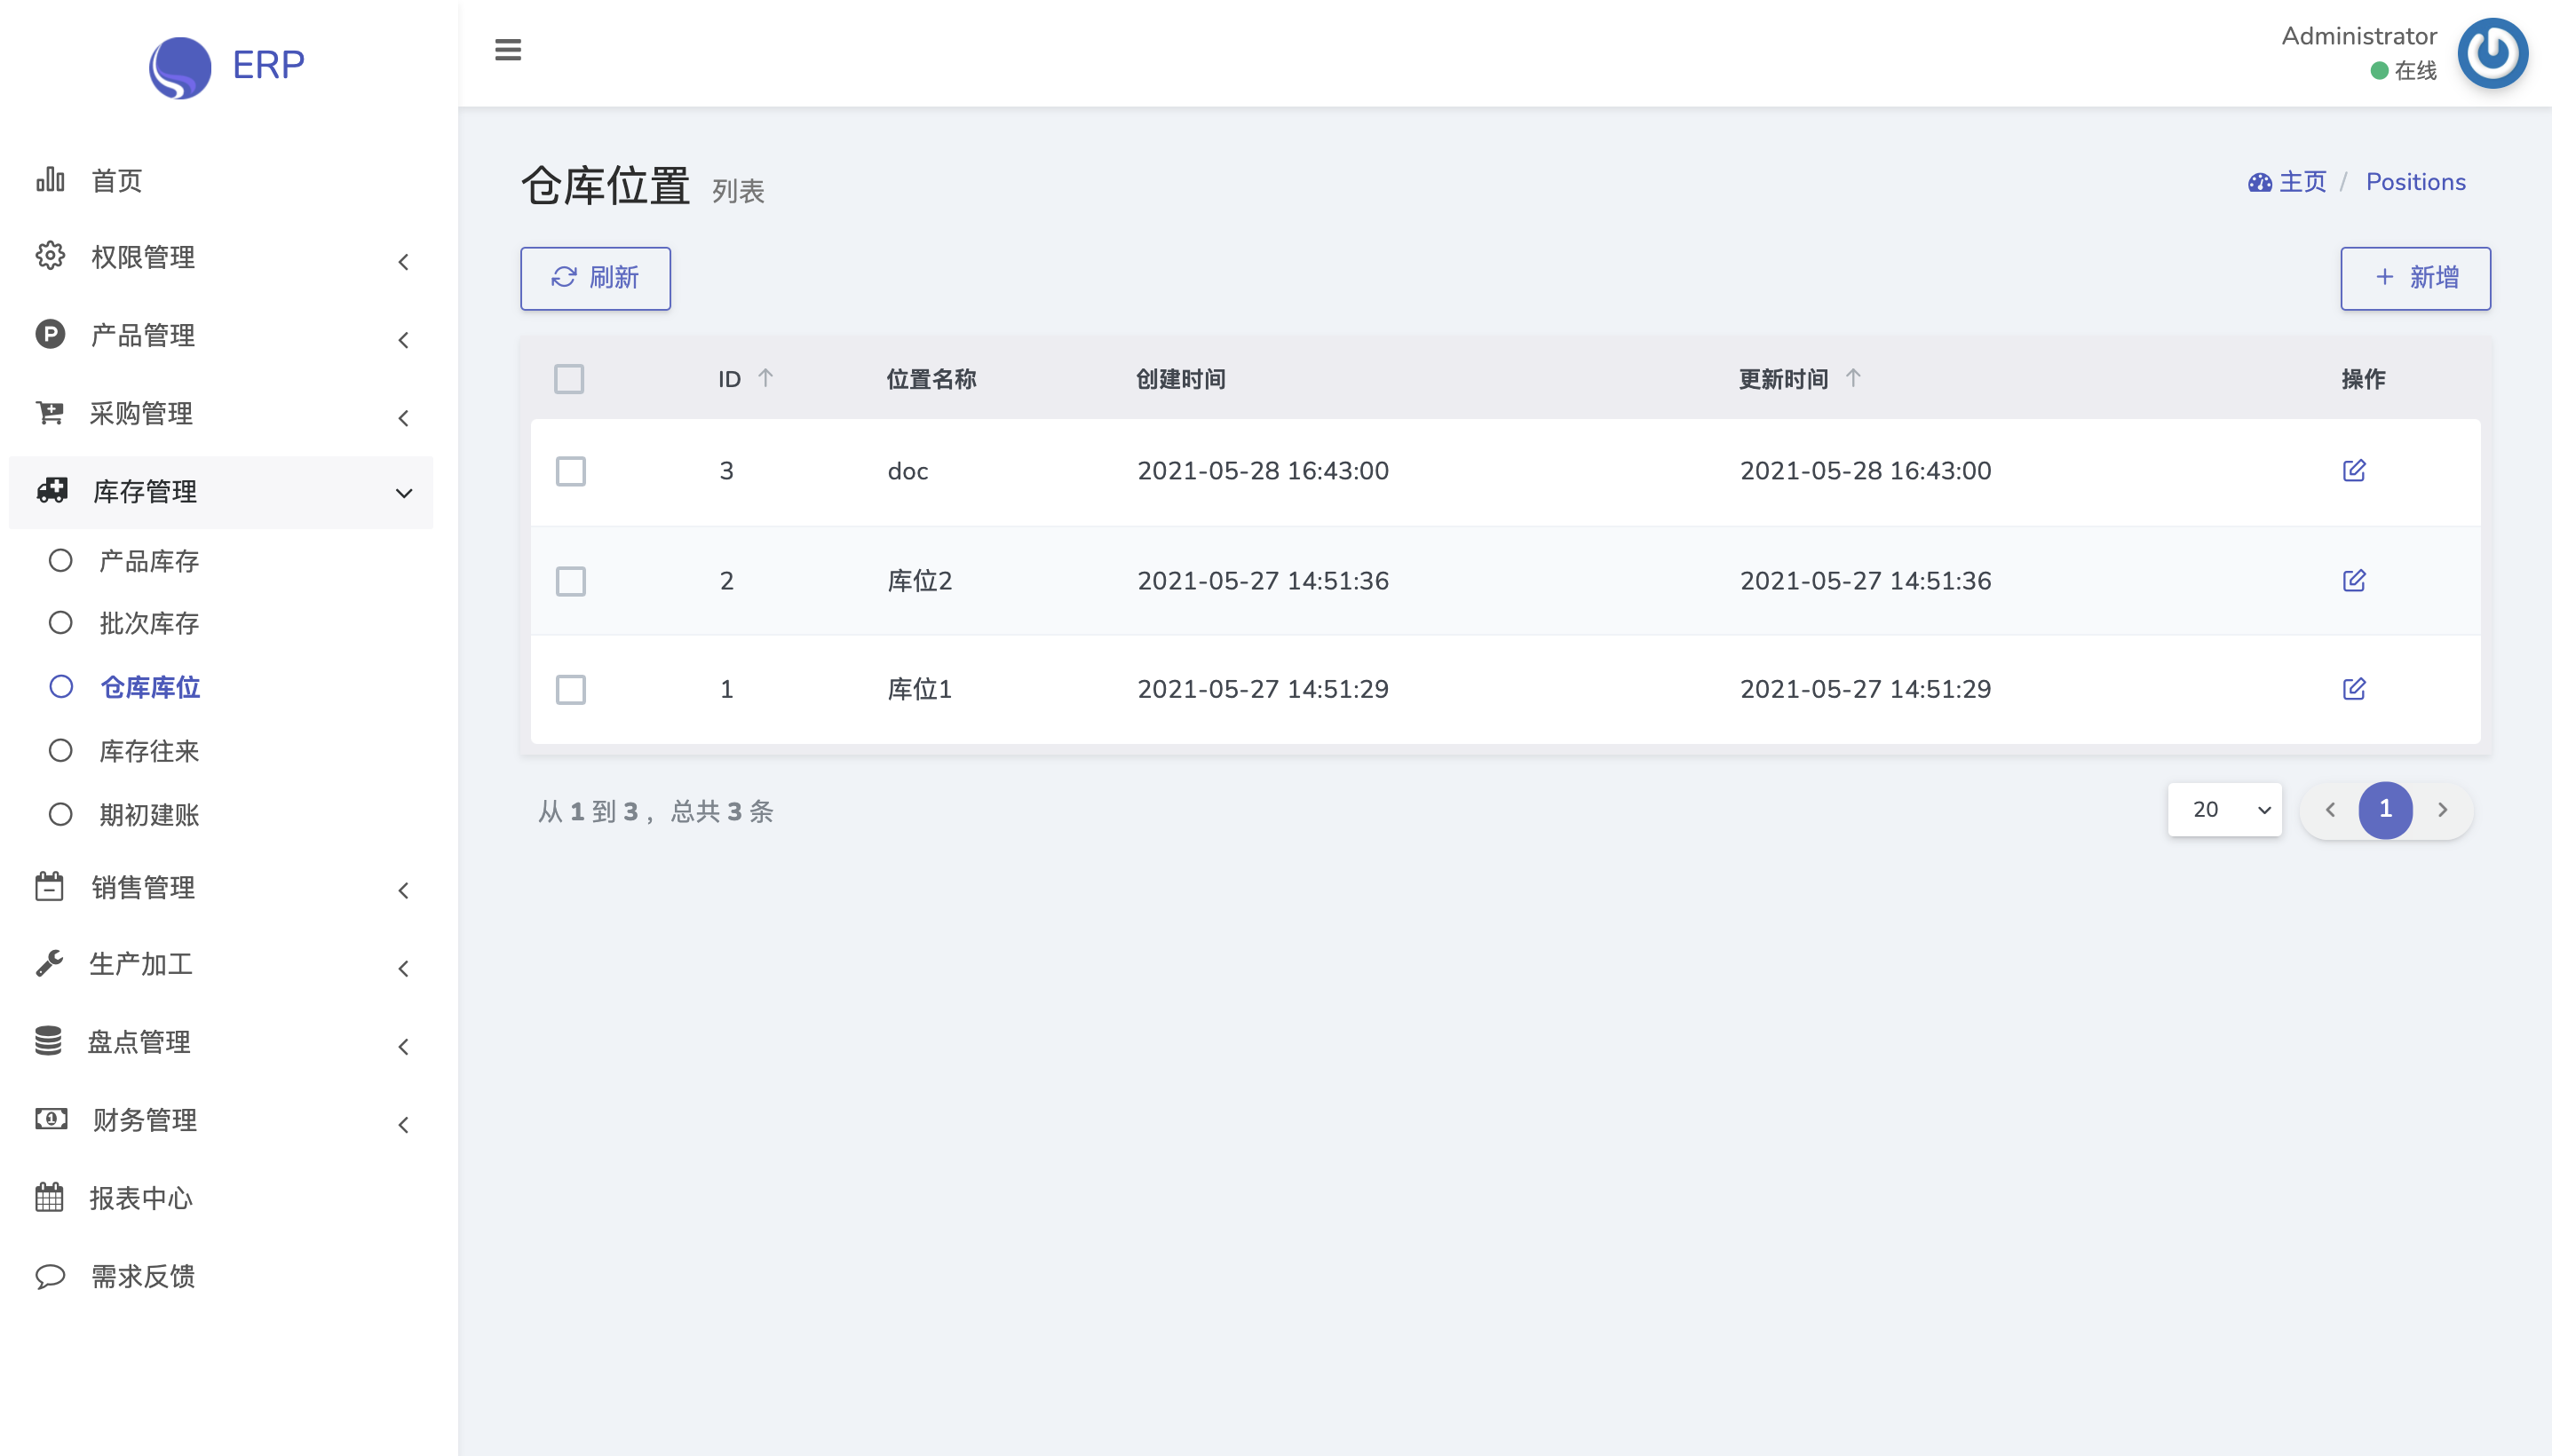Open the 报表中心 menu item

[141, 1198]
